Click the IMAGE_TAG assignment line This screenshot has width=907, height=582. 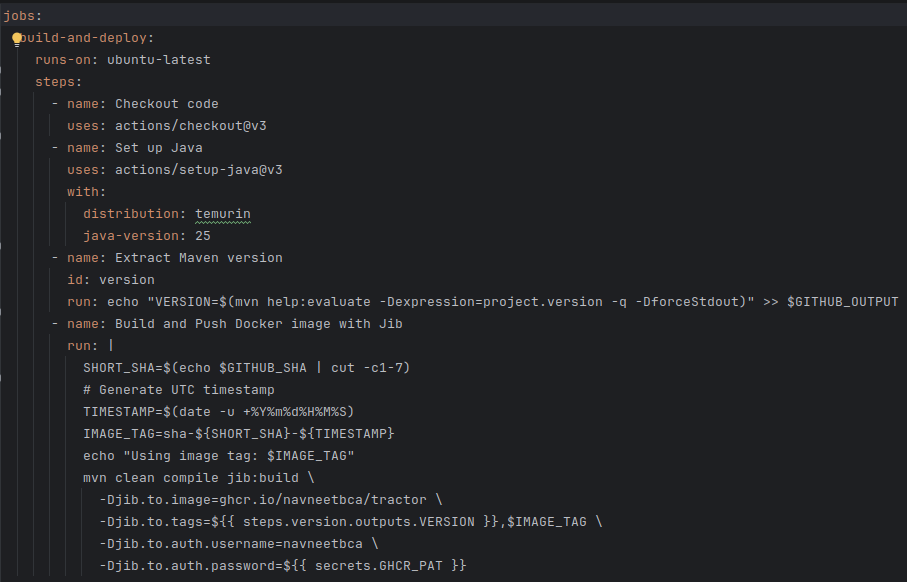(238, 434)
